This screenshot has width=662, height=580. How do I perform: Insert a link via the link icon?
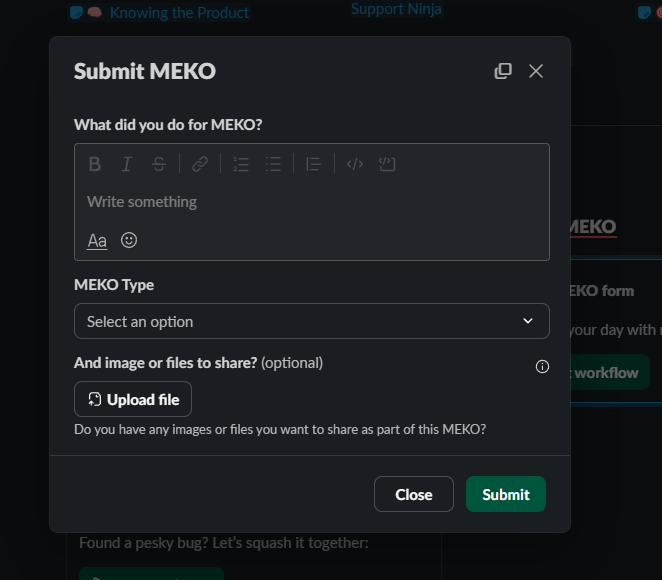[200, 164]
